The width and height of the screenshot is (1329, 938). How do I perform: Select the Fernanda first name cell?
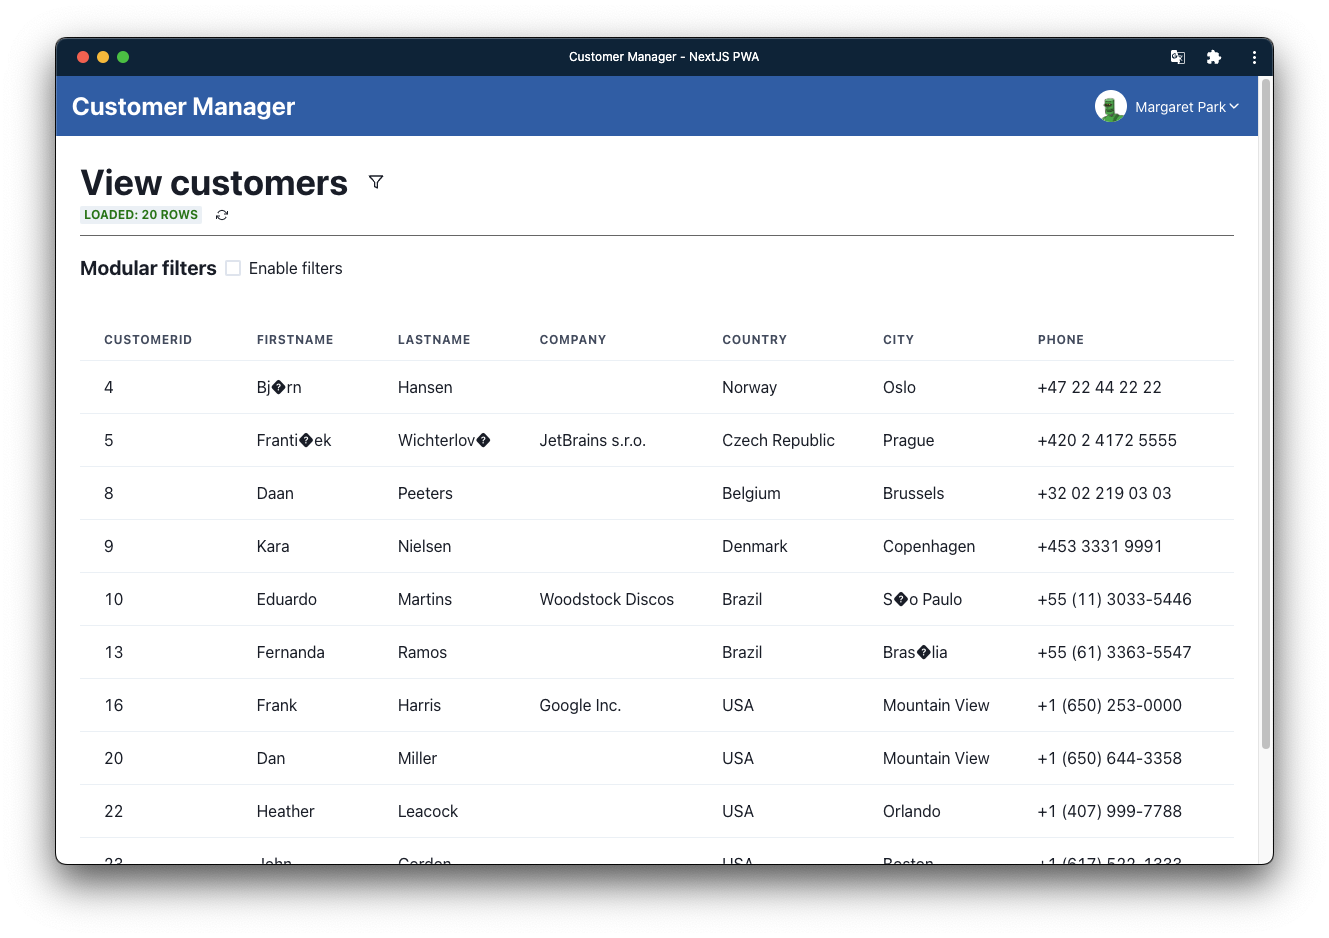click(291, 652)
